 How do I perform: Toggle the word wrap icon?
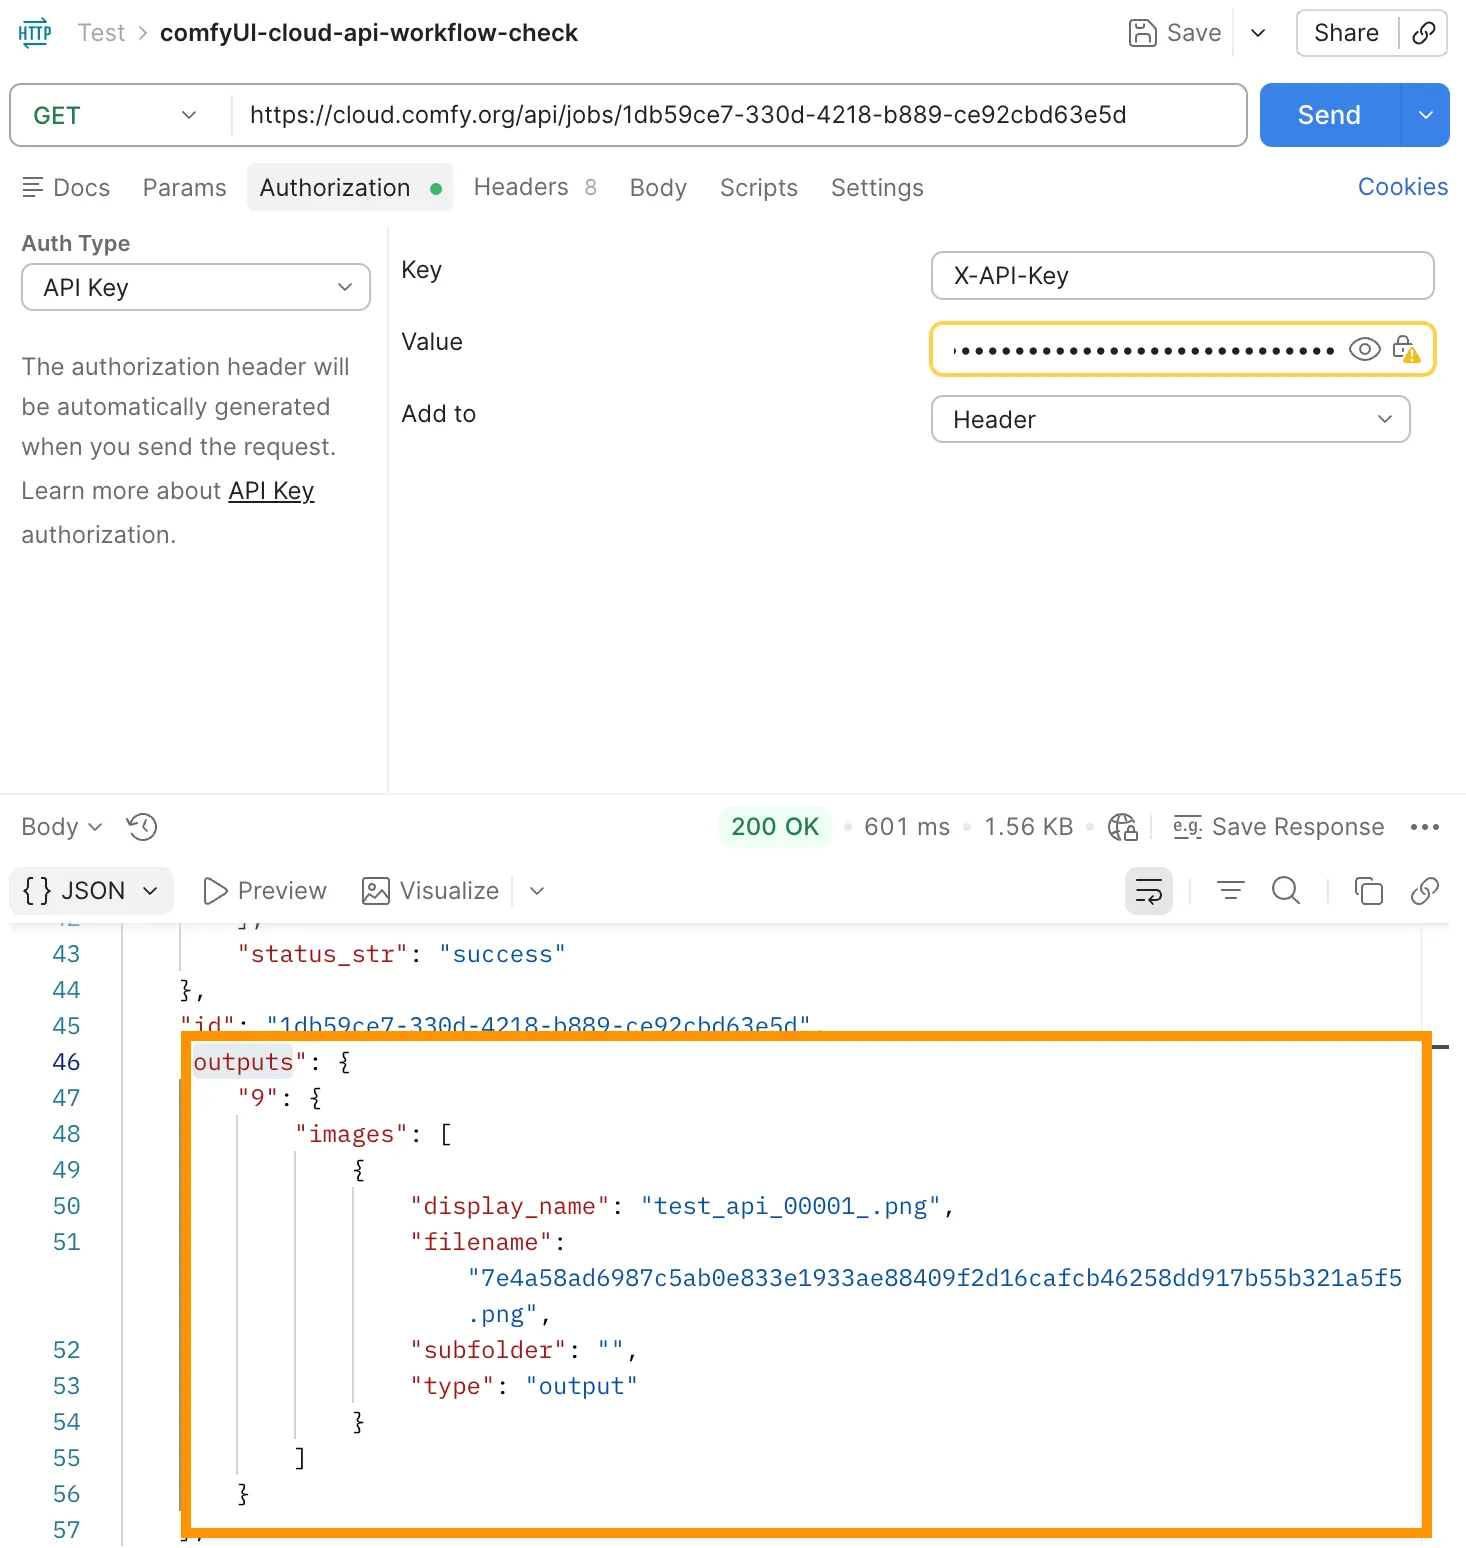(x=1149, y=890)
